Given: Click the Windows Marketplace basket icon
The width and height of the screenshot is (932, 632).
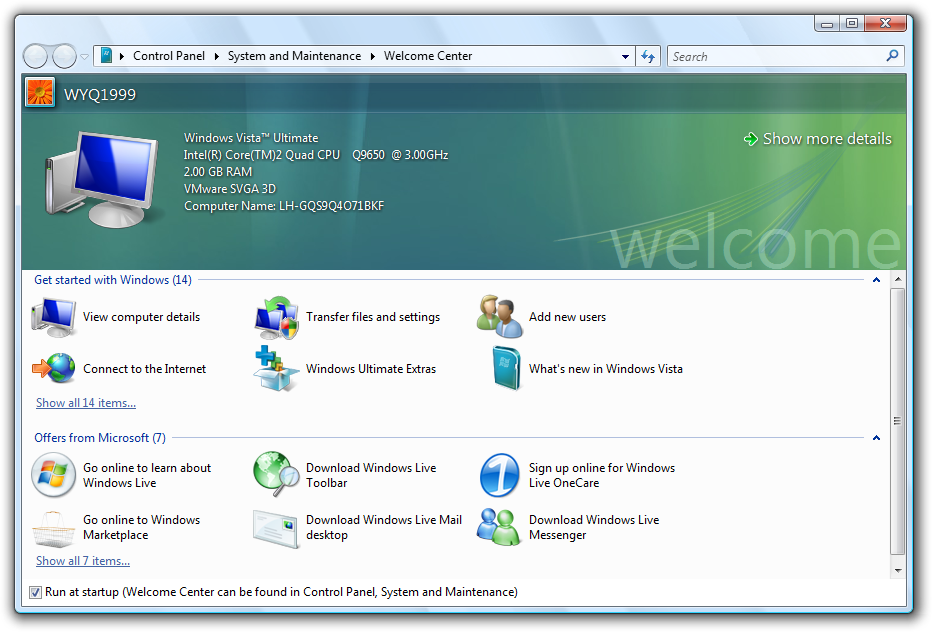Looking at the screenshot, I should [x=54, y=527].
